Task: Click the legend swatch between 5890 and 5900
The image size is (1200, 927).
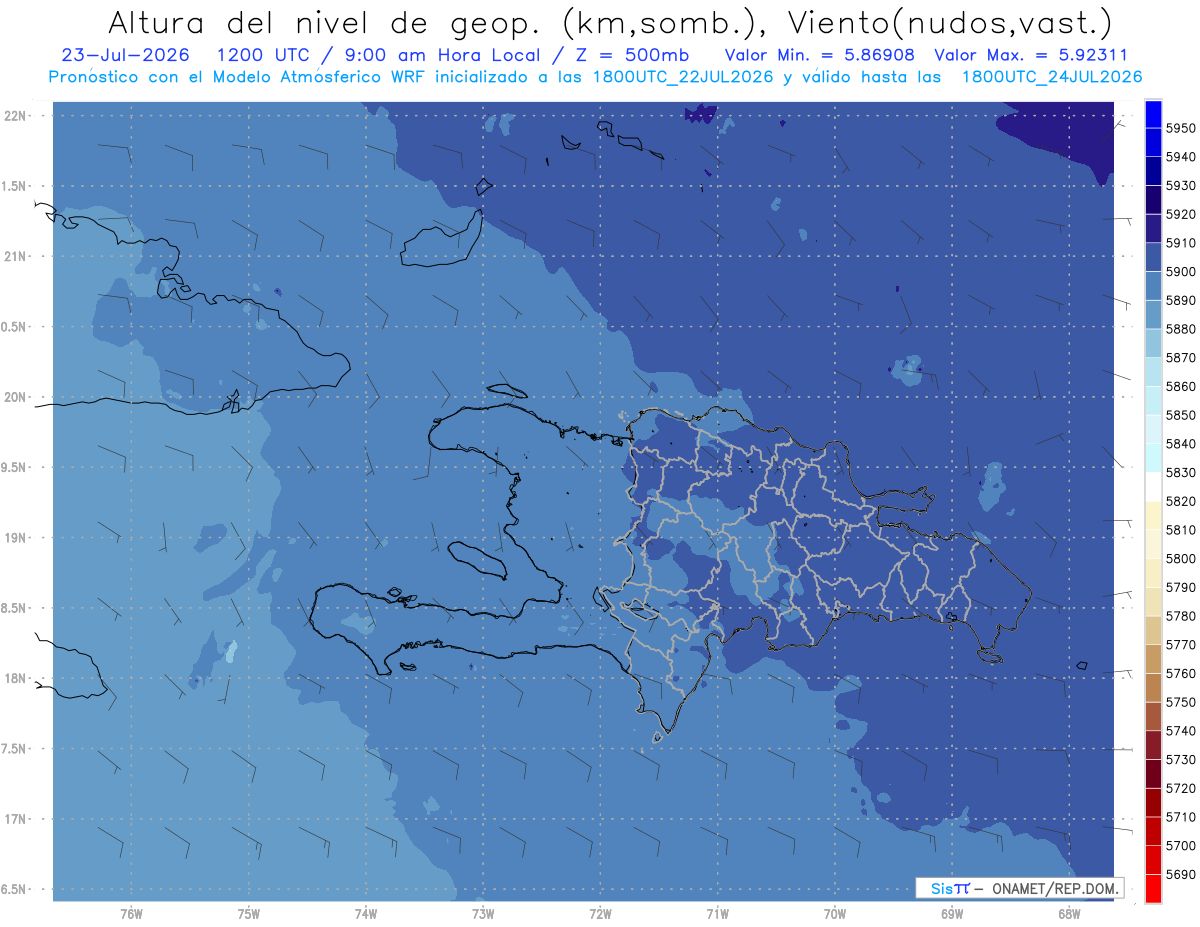Action: [1153, 285]
